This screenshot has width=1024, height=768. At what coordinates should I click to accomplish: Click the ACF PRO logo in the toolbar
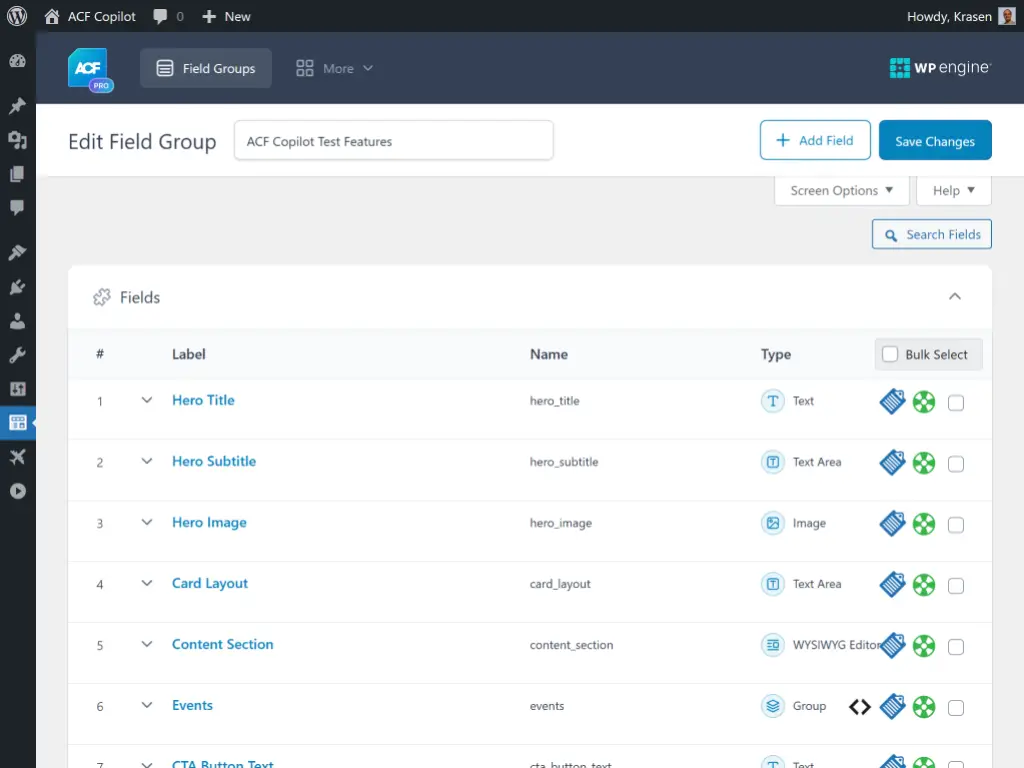(x=88, y=68)
